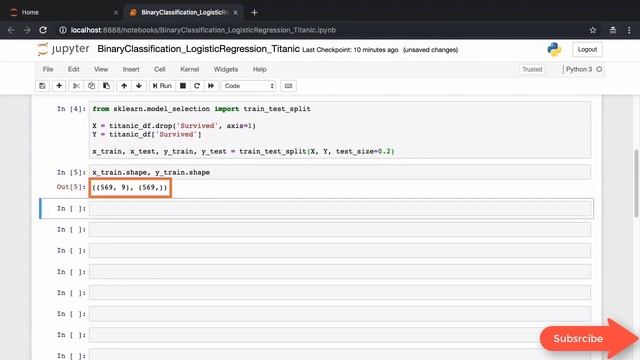Run the selected cell
This screenshot has width=640, height=360.
pyautogui.click(x=162, y=86)
